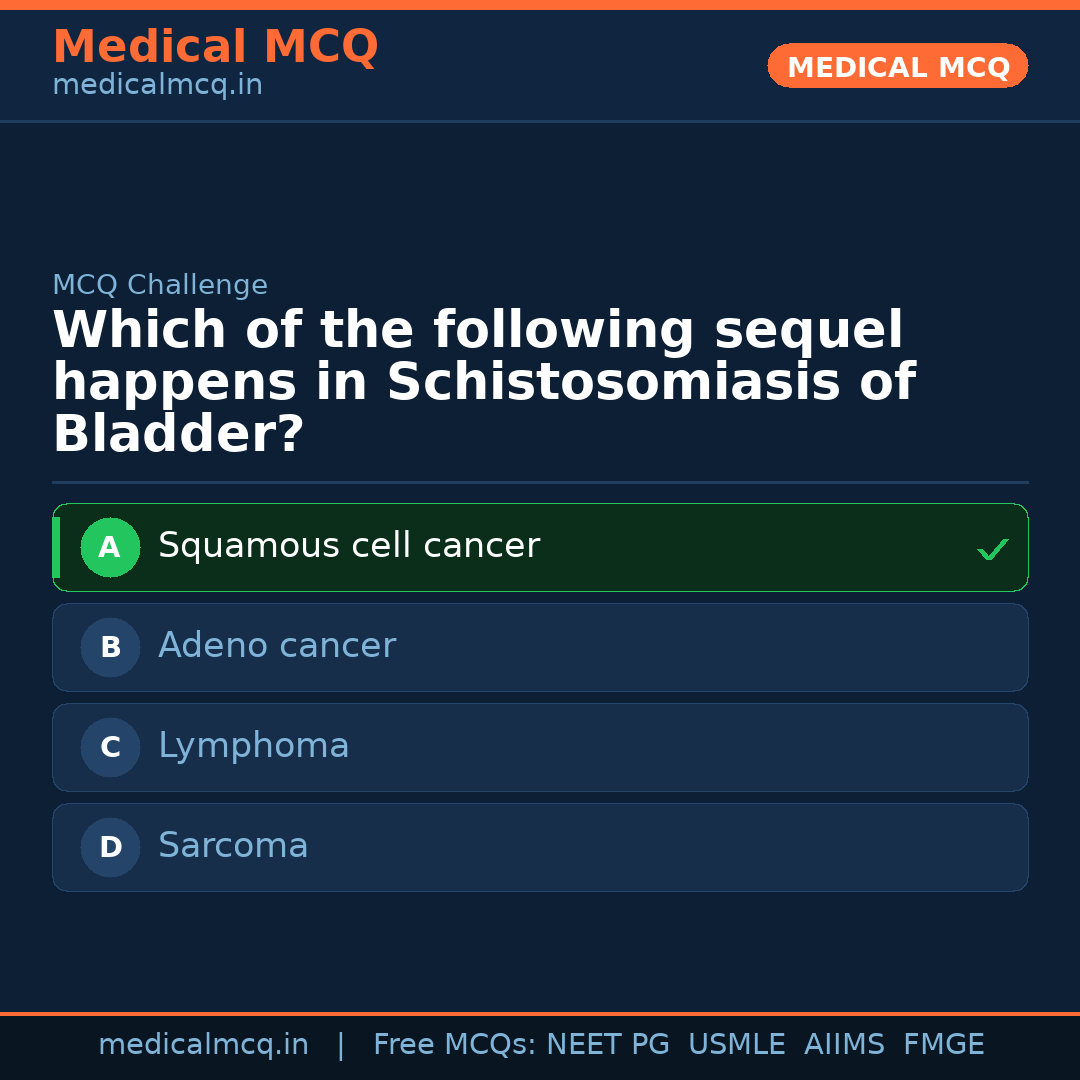Click the D option circle
This screenshot has width=1080, height=1080.
tap(110, 847)
